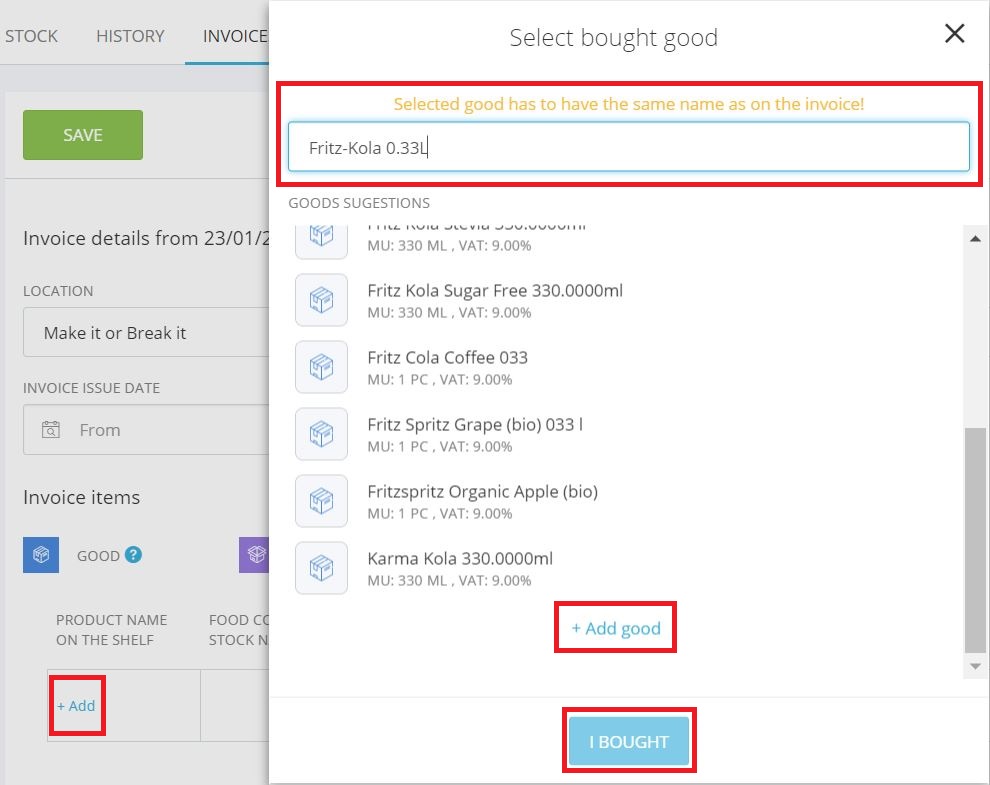Click blue GOOD box icon in Invoice items
990x785 pixels.
point(41,554)
